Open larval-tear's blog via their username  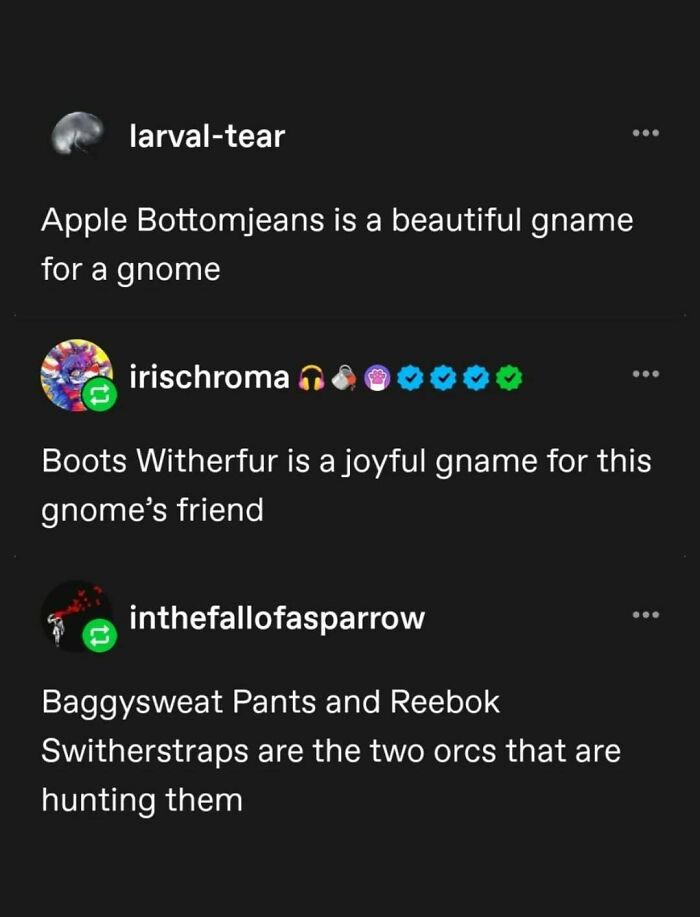(205, 136)
